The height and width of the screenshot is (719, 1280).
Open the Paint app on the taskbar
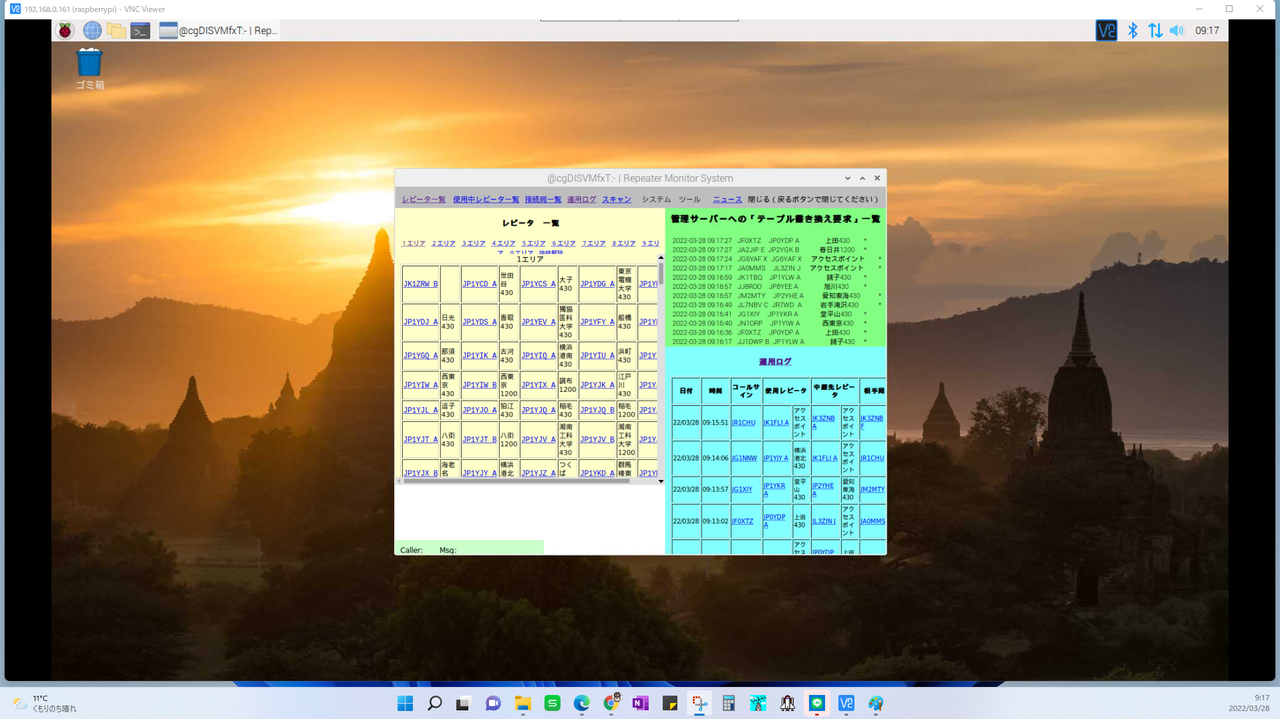[876, 703]
